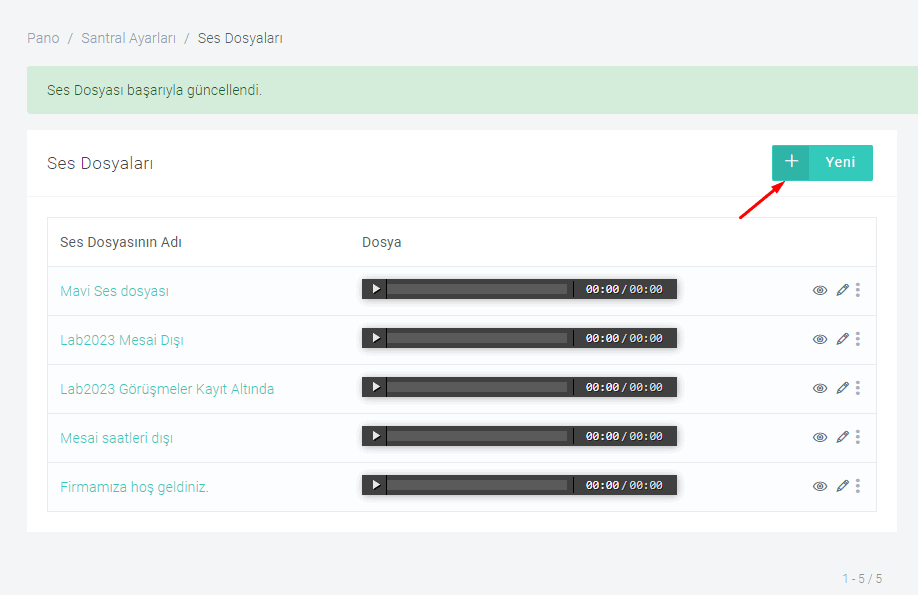View Mavi Ses dosyası using eye icon
918x595 pixels.
[820, 290]
